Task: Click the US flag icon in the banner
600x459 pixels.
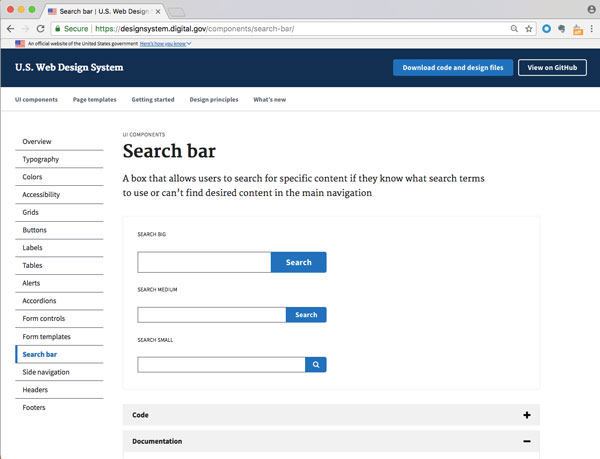Action: (20, 44)
